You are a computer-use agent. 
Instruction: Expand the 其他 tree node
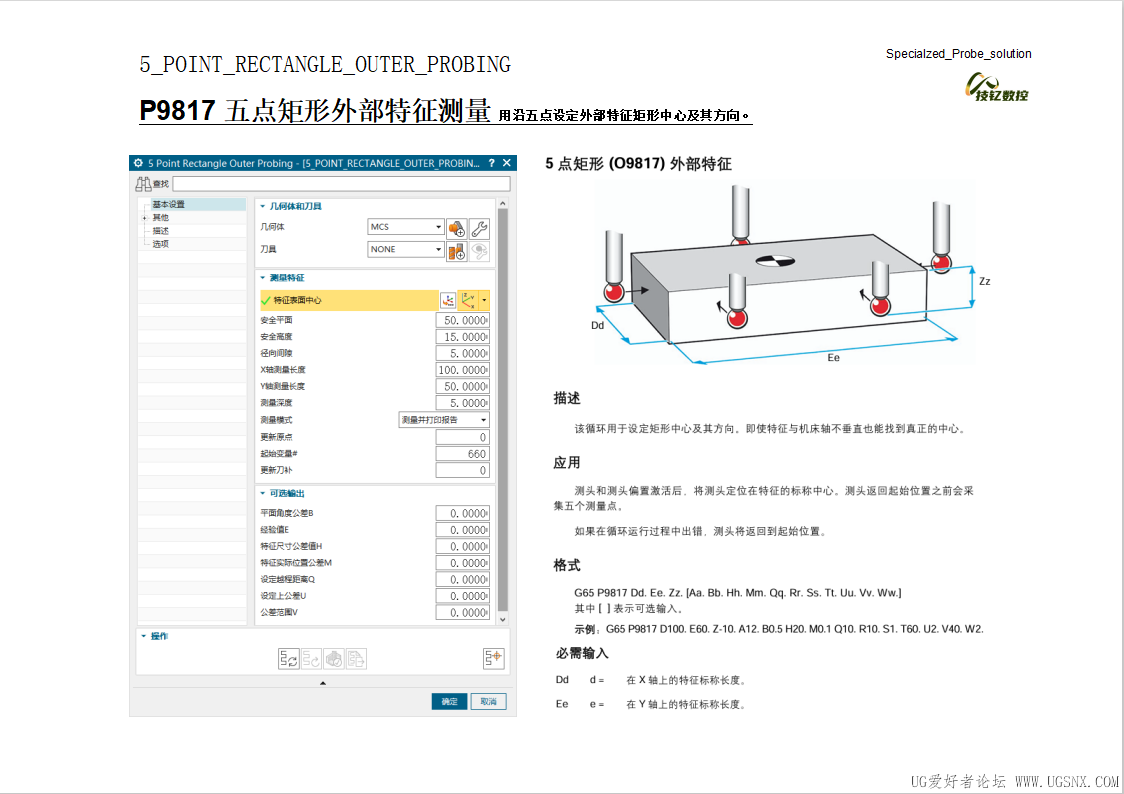(145, 218)
